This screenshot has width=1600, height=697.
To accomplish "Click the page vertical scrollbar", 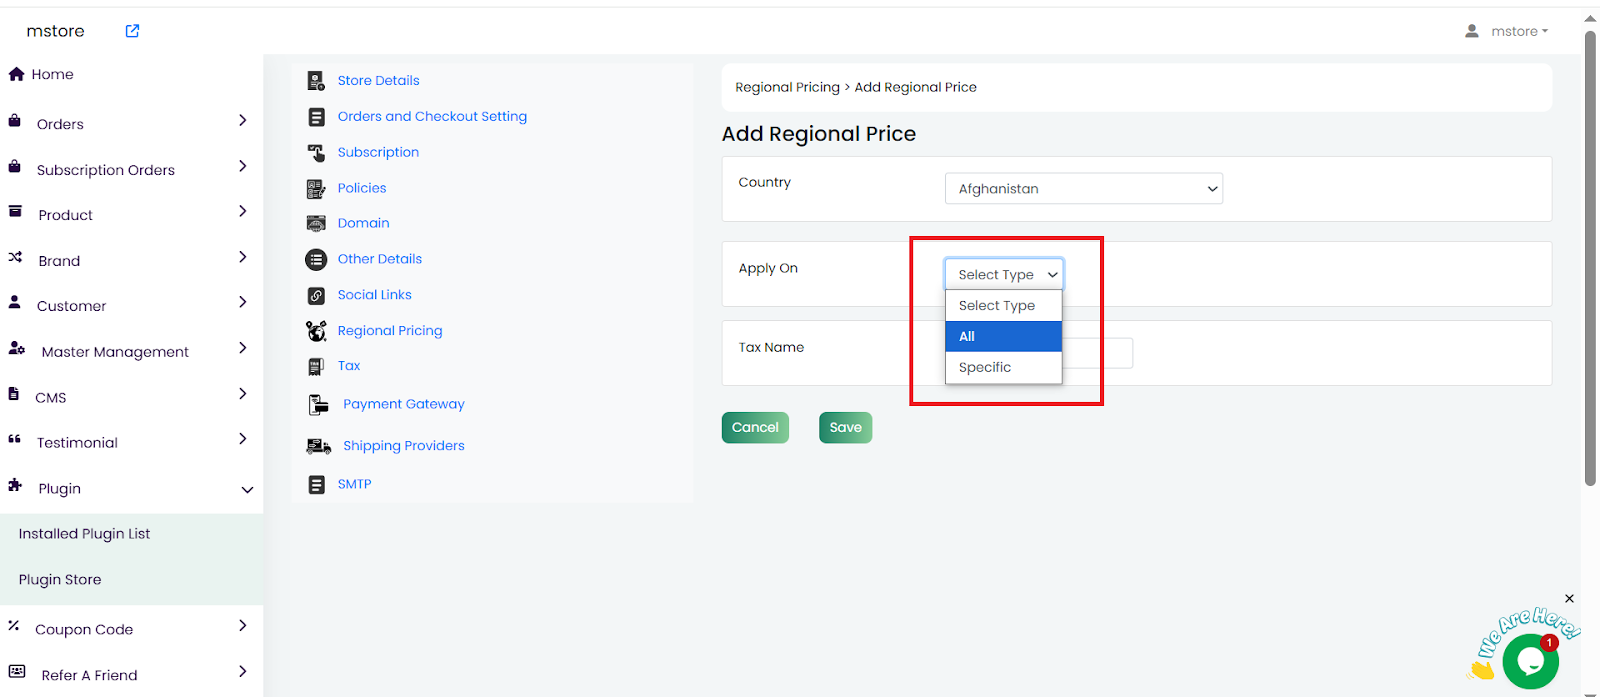I will [x=1590, y=260].
